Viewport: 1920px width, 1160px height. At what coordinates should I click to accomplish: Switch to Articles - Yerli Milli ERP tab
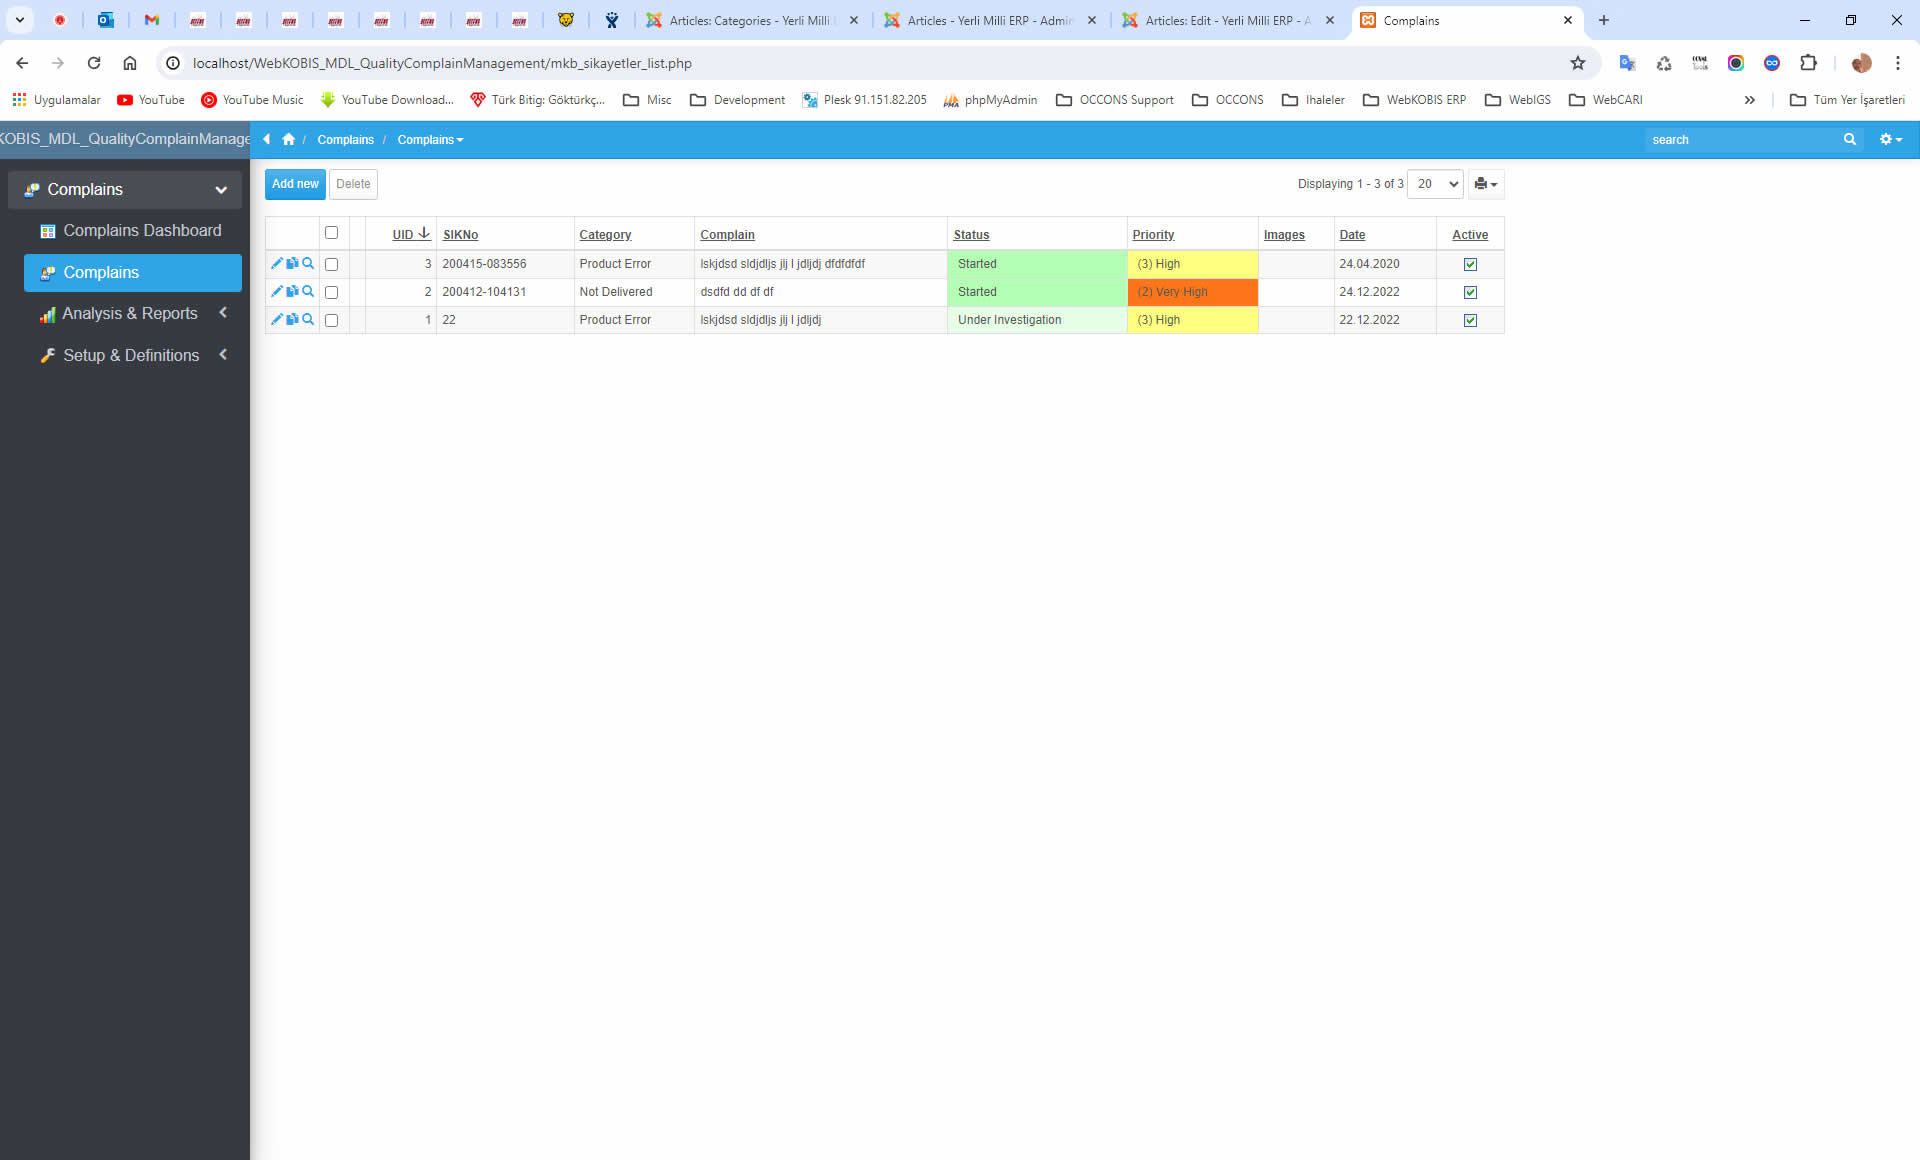point(990,20)
